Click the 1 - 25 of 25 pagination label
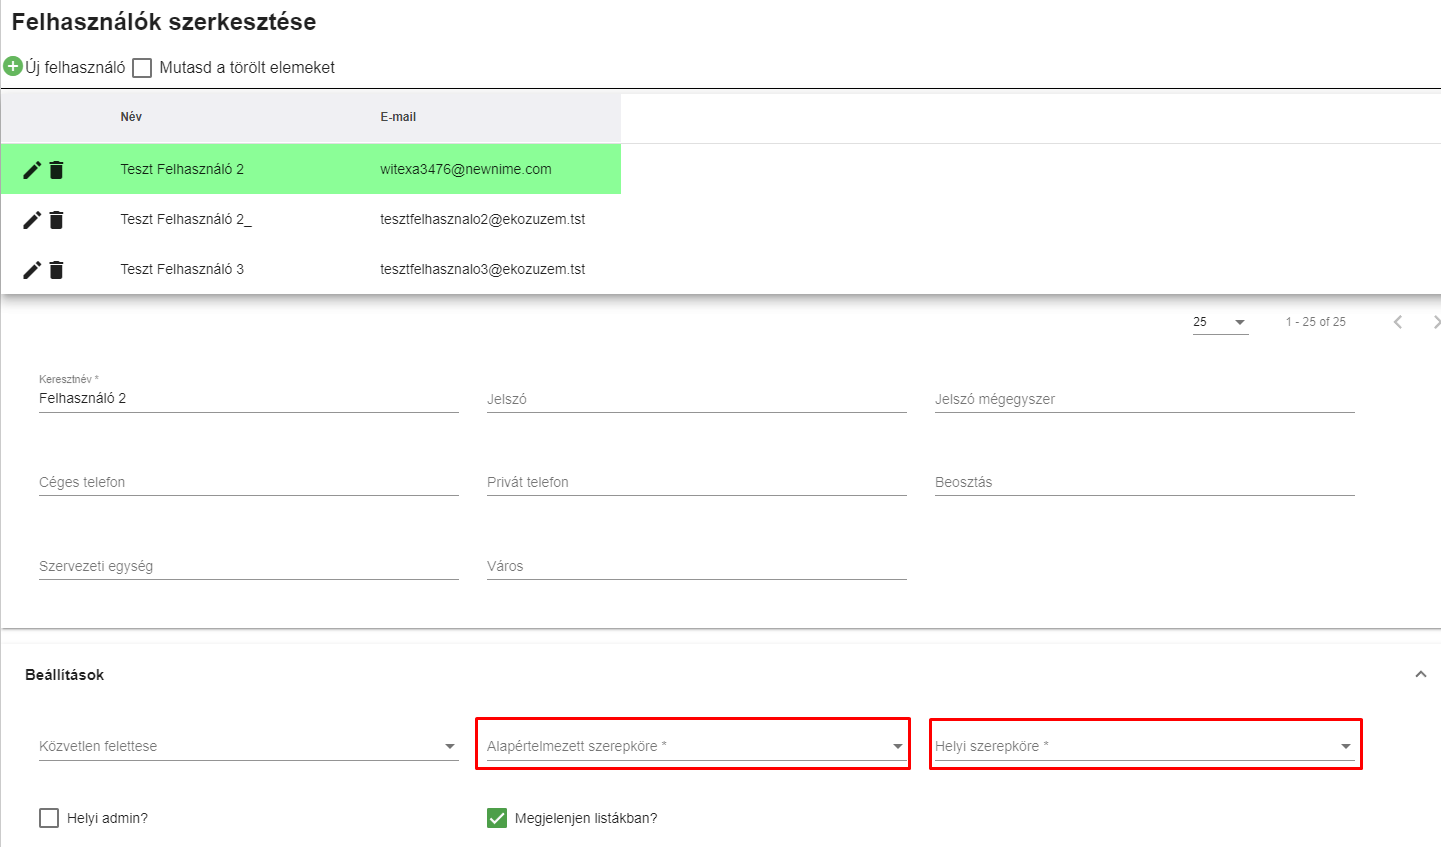Viewport: 1441px width, 847px height. [1316, 322]
